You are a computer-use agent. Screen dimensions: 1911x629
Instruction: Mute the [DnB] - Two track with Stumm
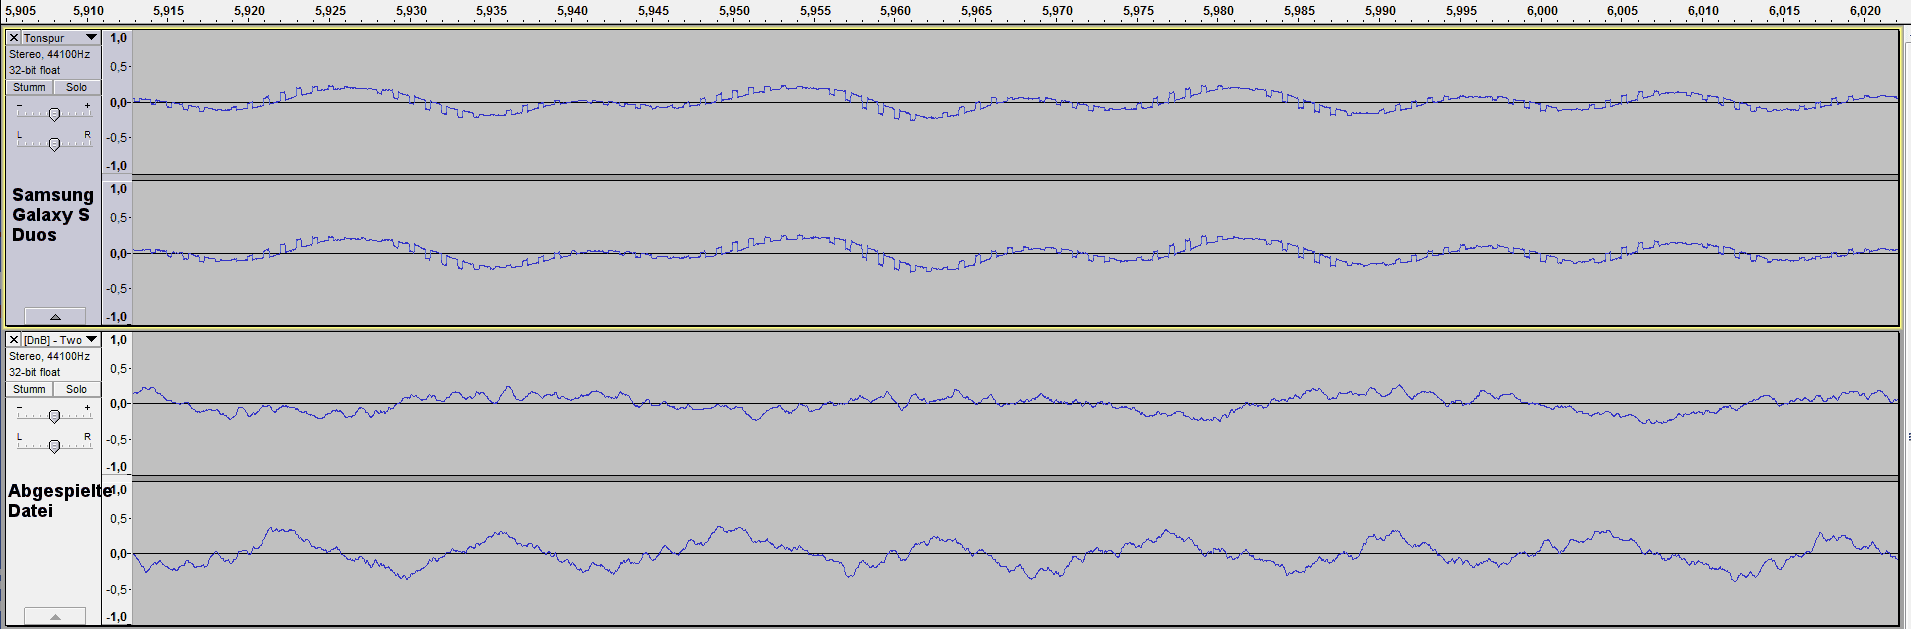point(29,389)
